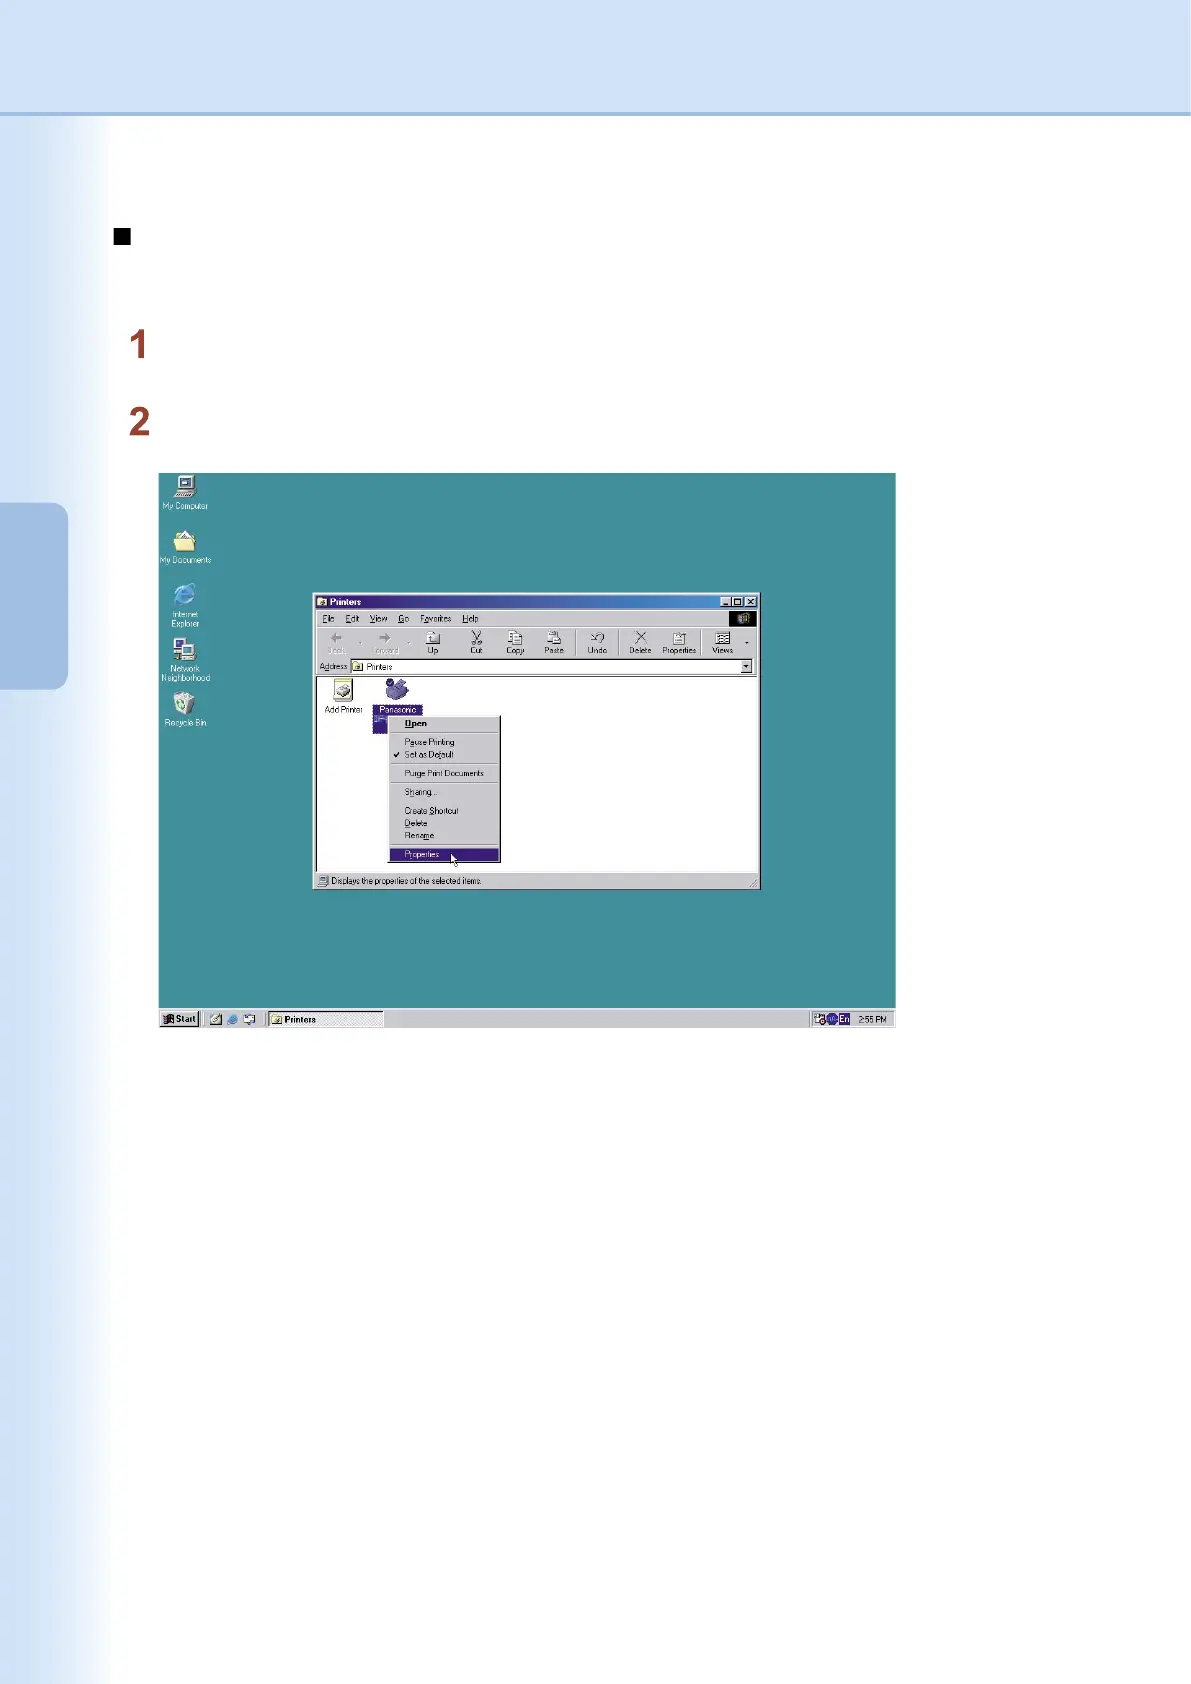Open the Address bar dropdown arrow
The image size is (1191, 1684).
[x=746, y=666]
